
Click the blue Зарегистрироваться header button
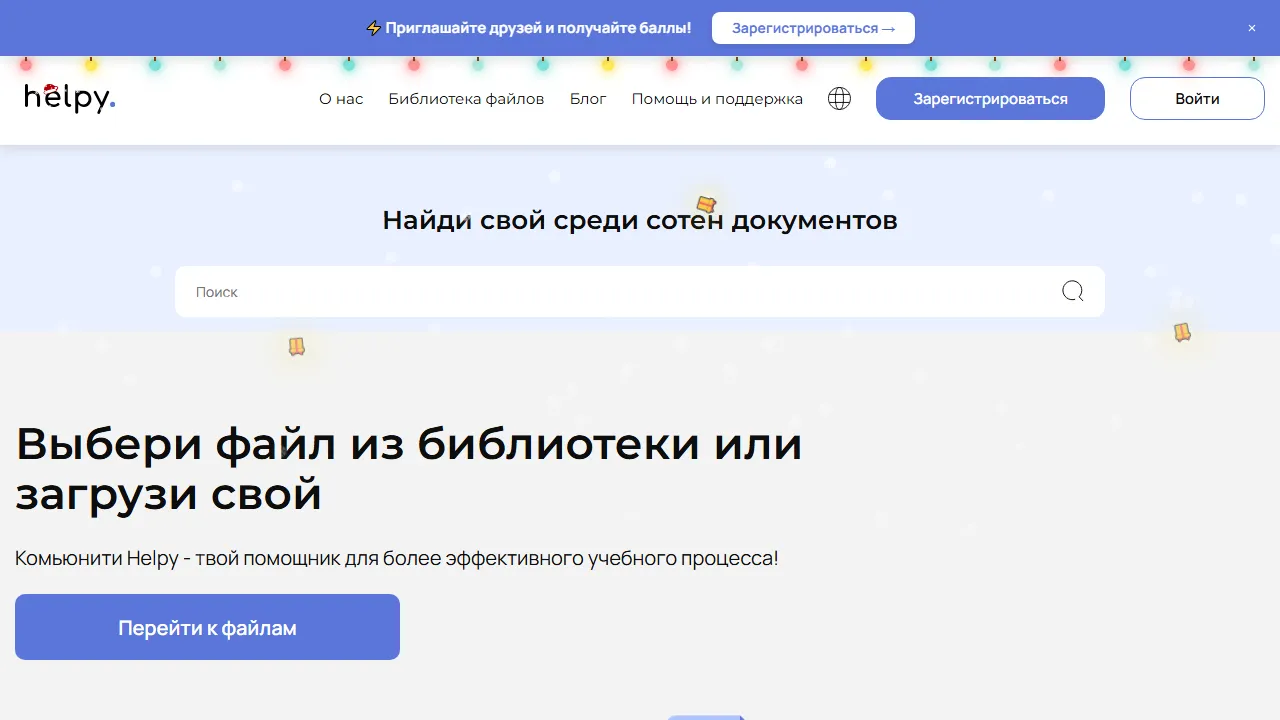(990, 98)
